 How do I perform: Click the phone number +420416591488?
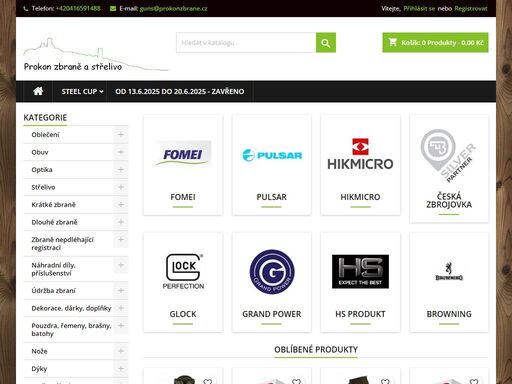(78, 9)
